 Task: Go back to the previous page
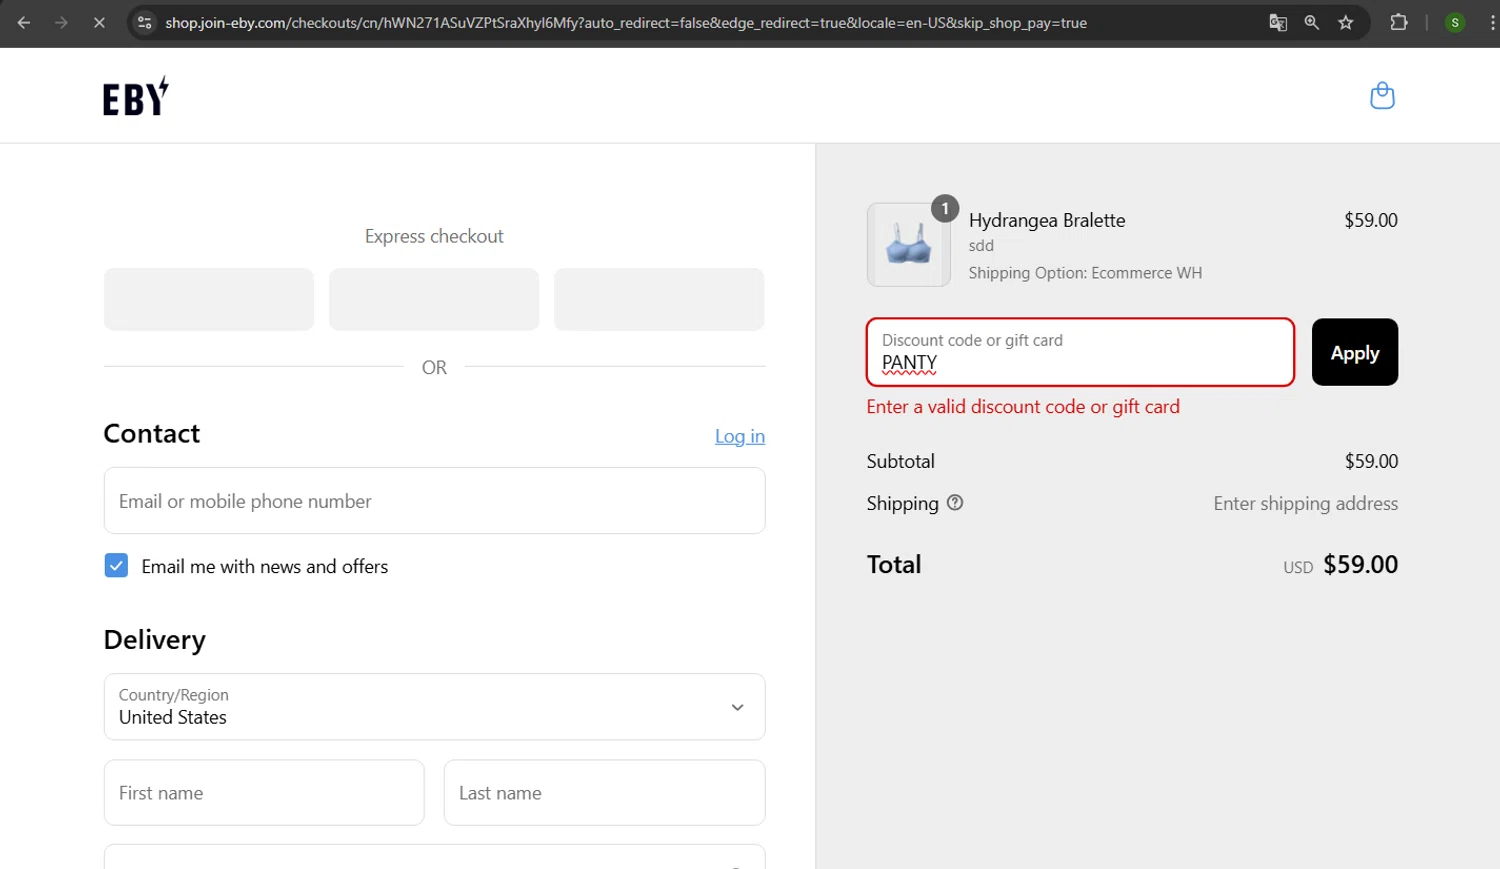pyautogui.click(x=24, y=22)
